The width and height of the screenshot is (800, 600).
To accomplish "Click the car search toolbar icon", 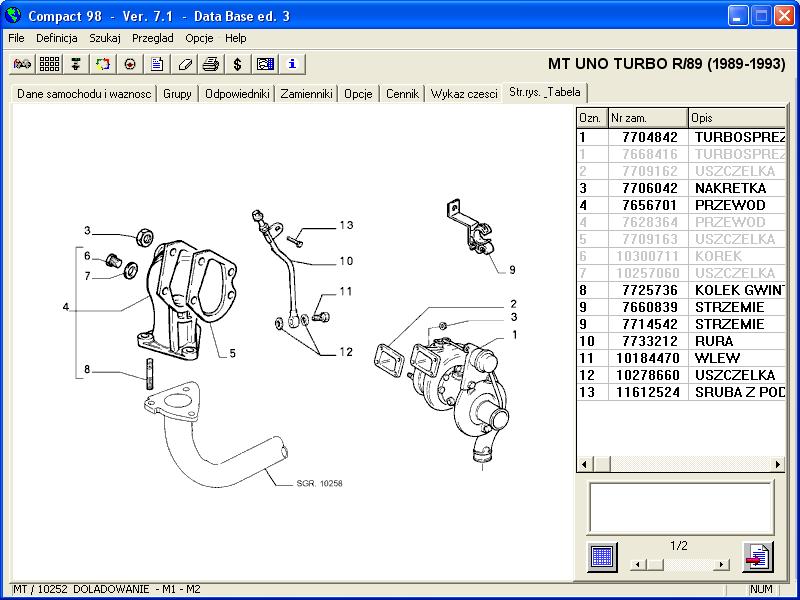I will point(22,64).
